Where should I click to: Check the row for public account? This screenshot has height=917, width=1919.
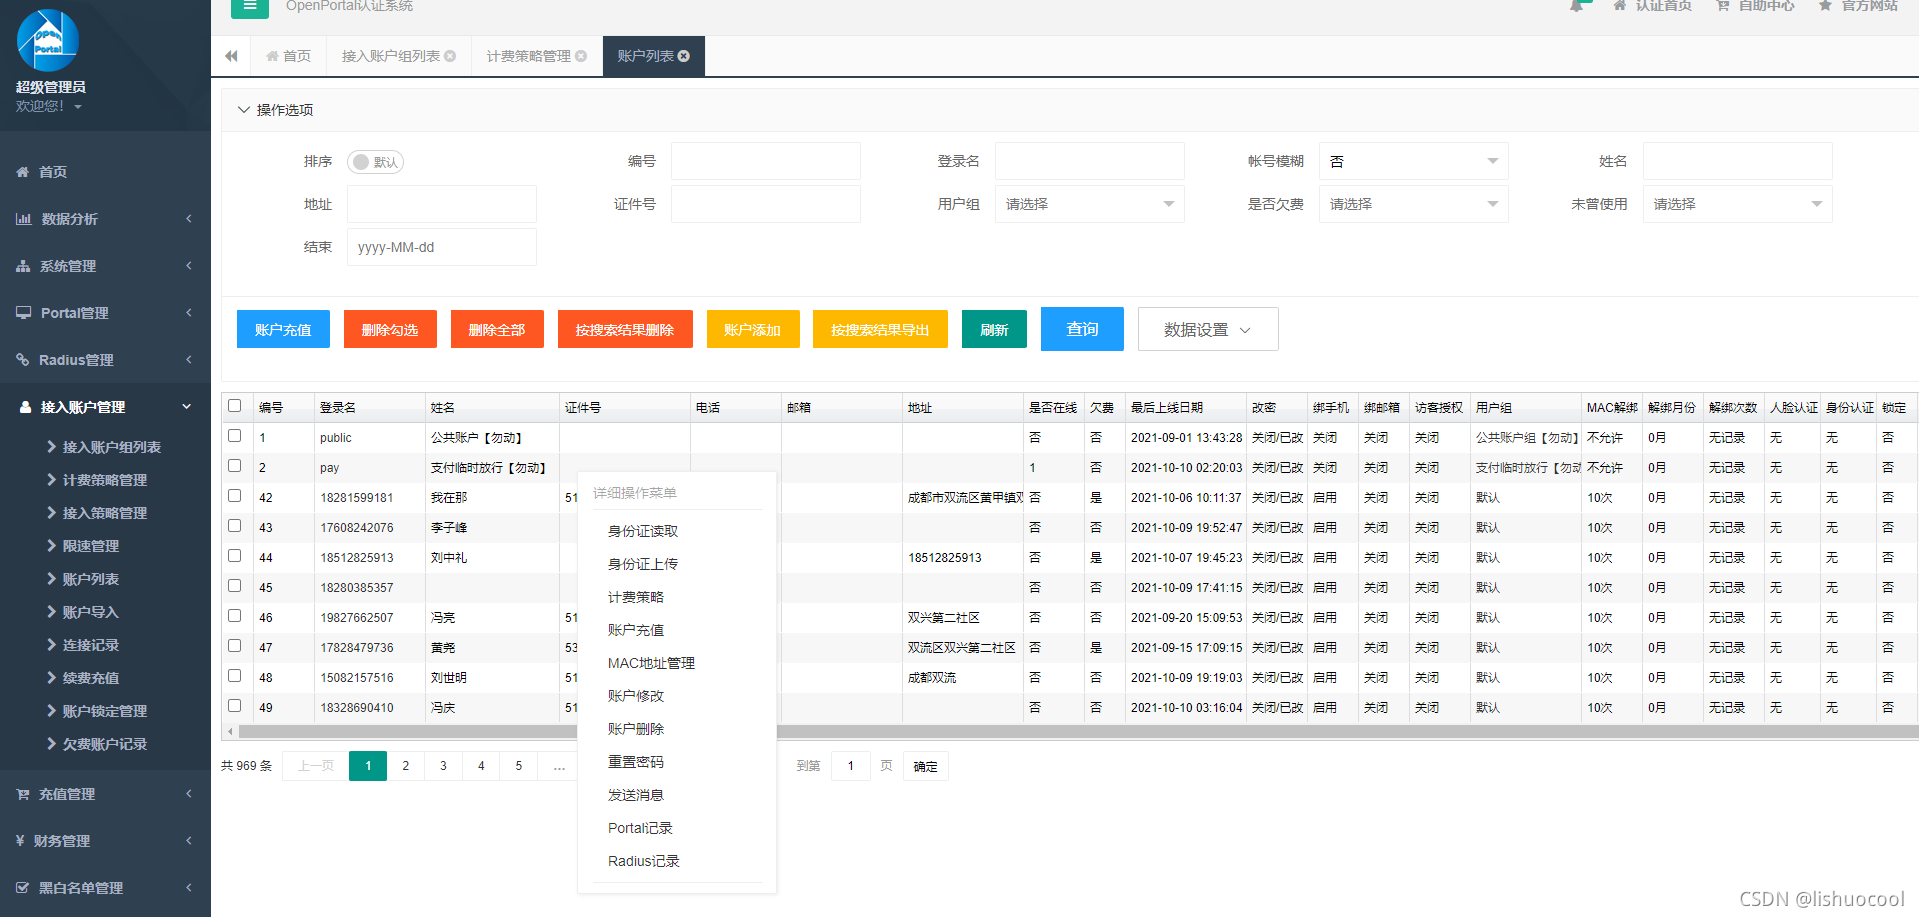pos(235,436)
